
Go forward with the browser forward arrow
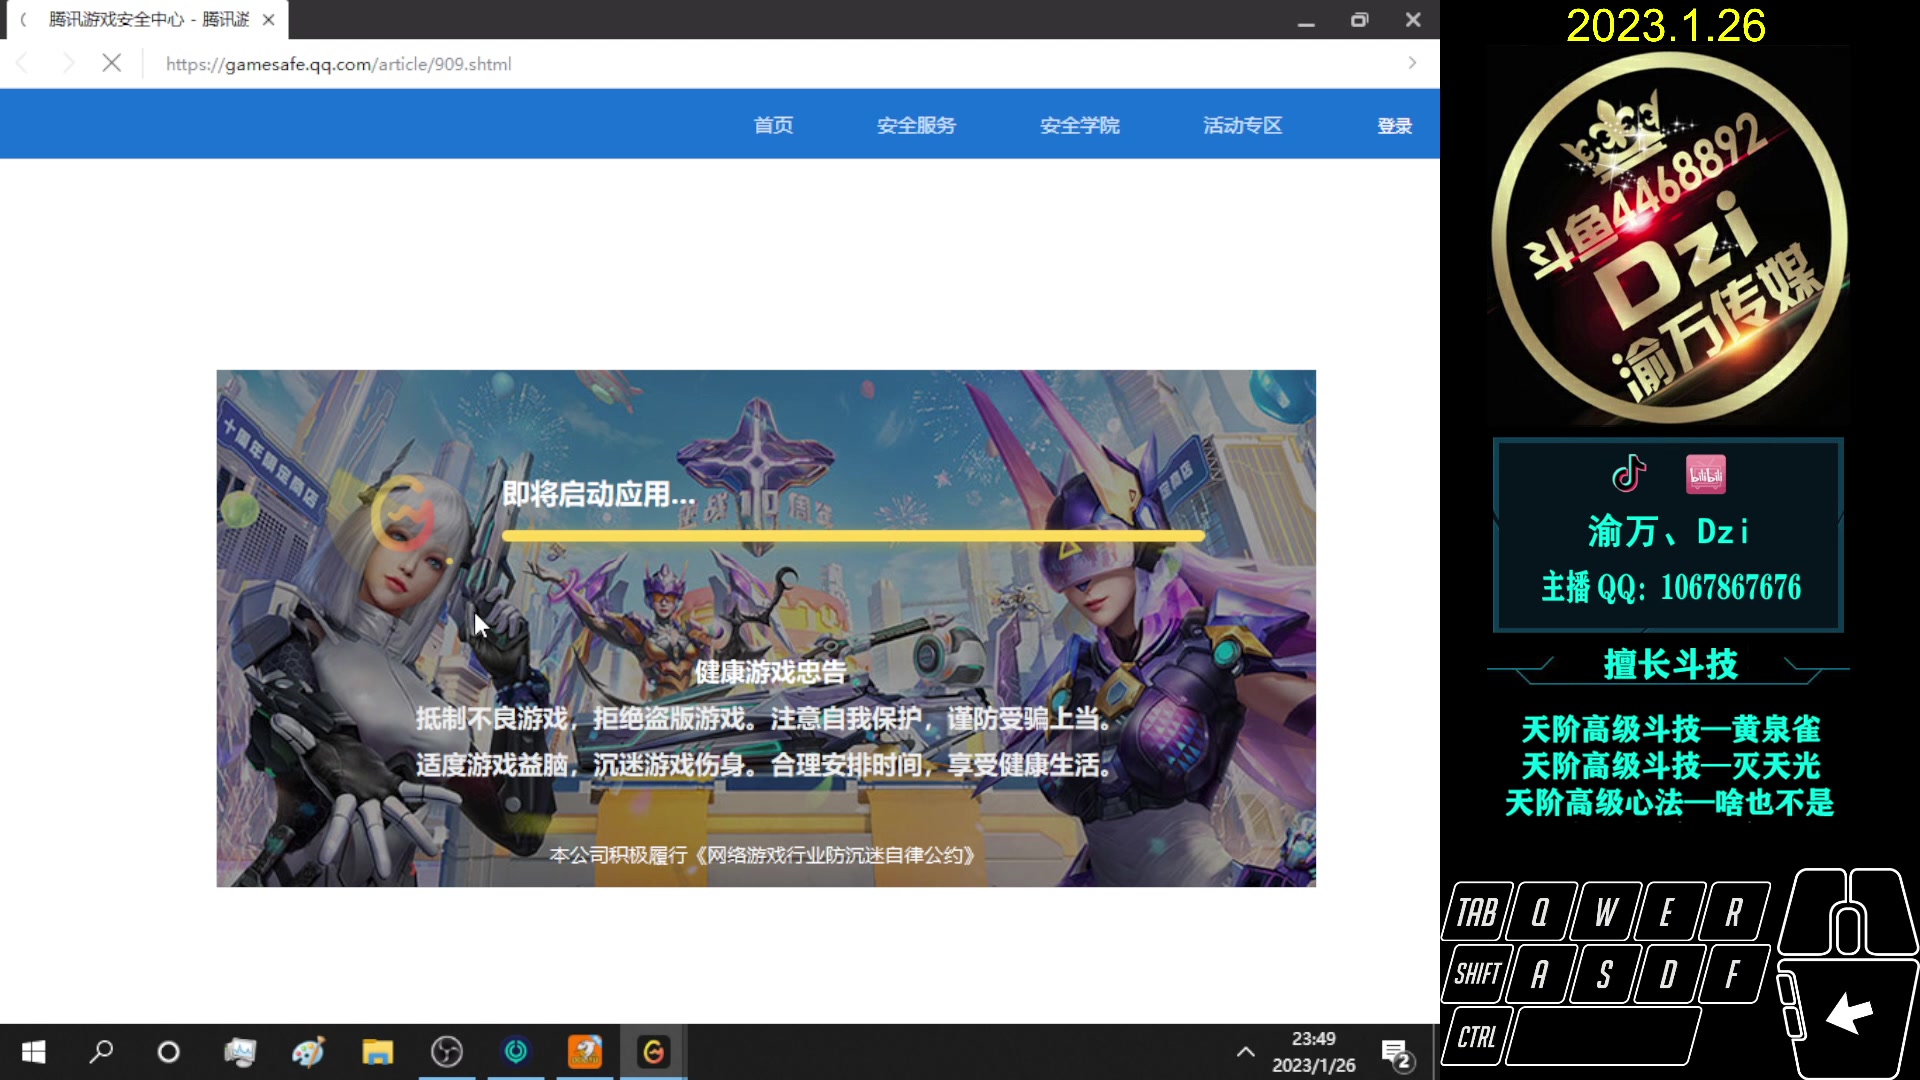pos(68,63)
